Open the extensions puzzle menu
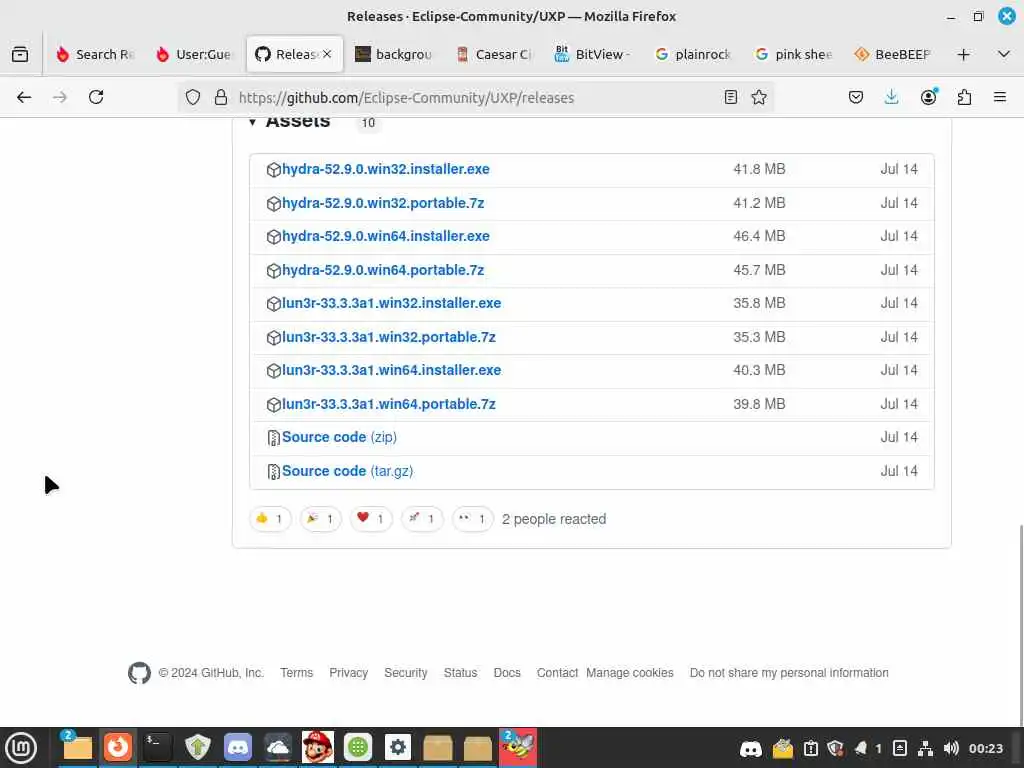The width and height of the screenshot is (1024, 768). coord(964,97)
